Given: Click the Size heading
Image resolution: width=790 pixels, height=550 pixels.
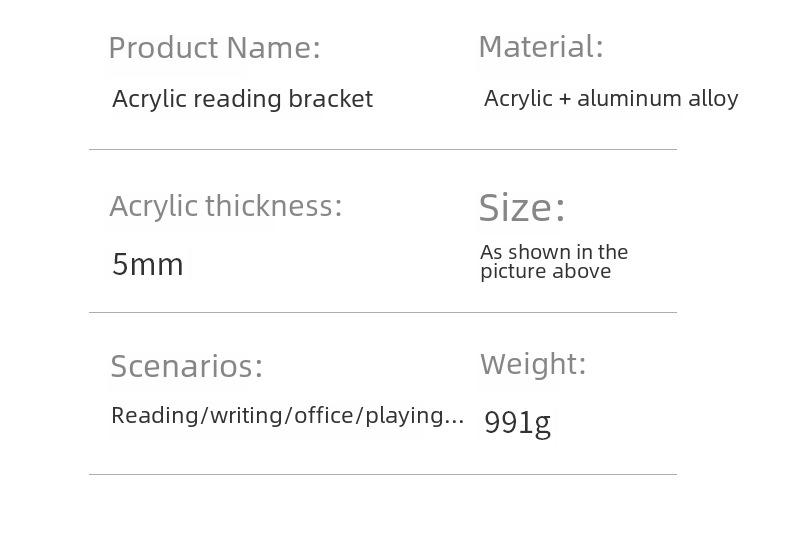Looking at the screenshot, I should point(522,208).
